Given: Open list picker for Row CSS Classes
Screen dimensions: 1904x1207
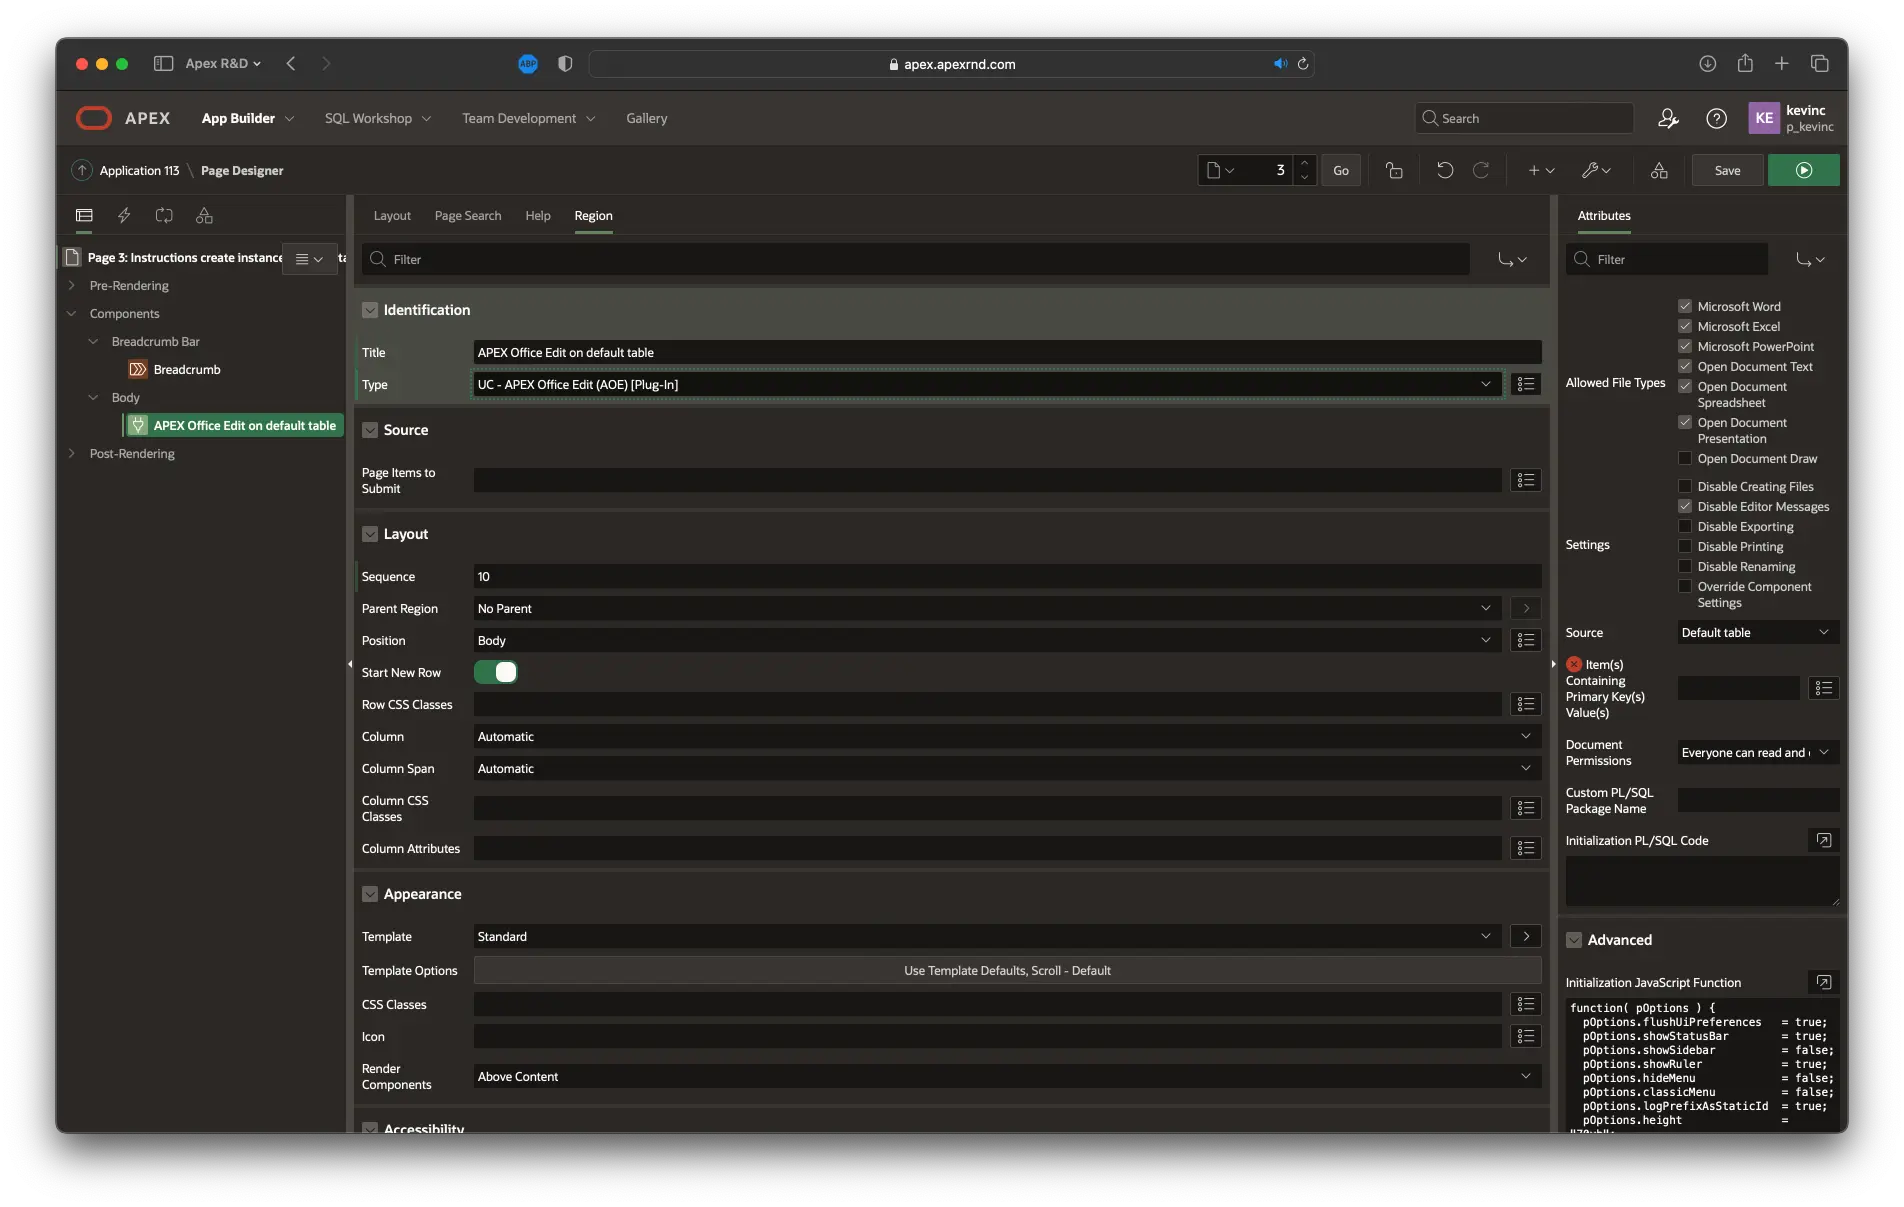Looking at the screenshot, I should (x=1525, y=704).
